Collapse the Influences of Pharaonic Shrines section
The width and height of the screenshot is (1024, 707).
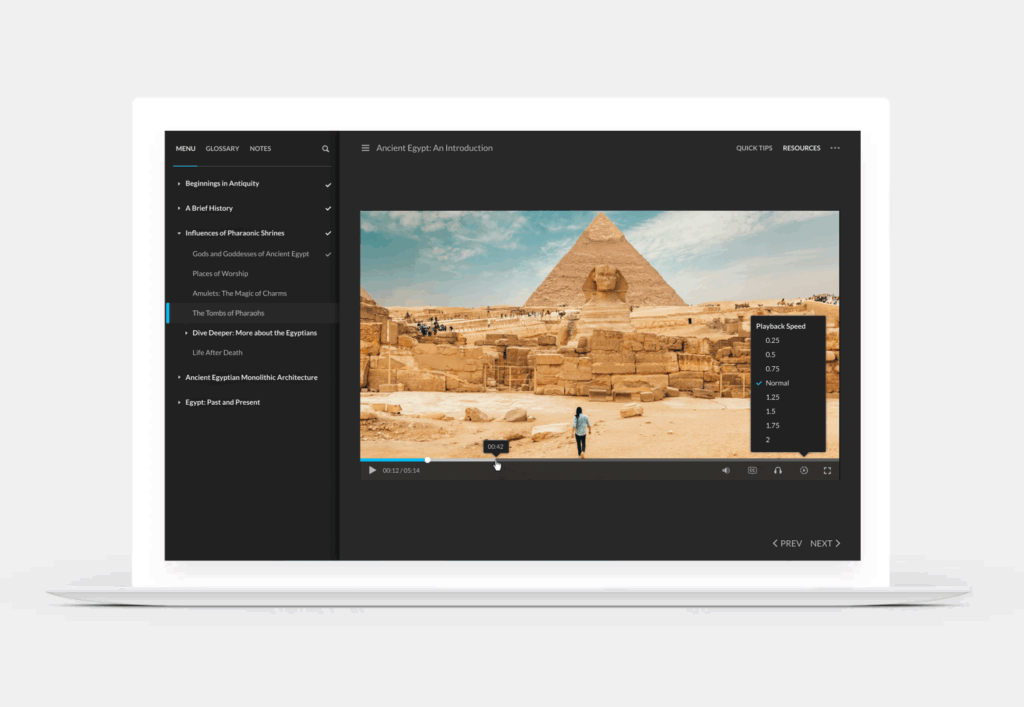coord(179,233)
